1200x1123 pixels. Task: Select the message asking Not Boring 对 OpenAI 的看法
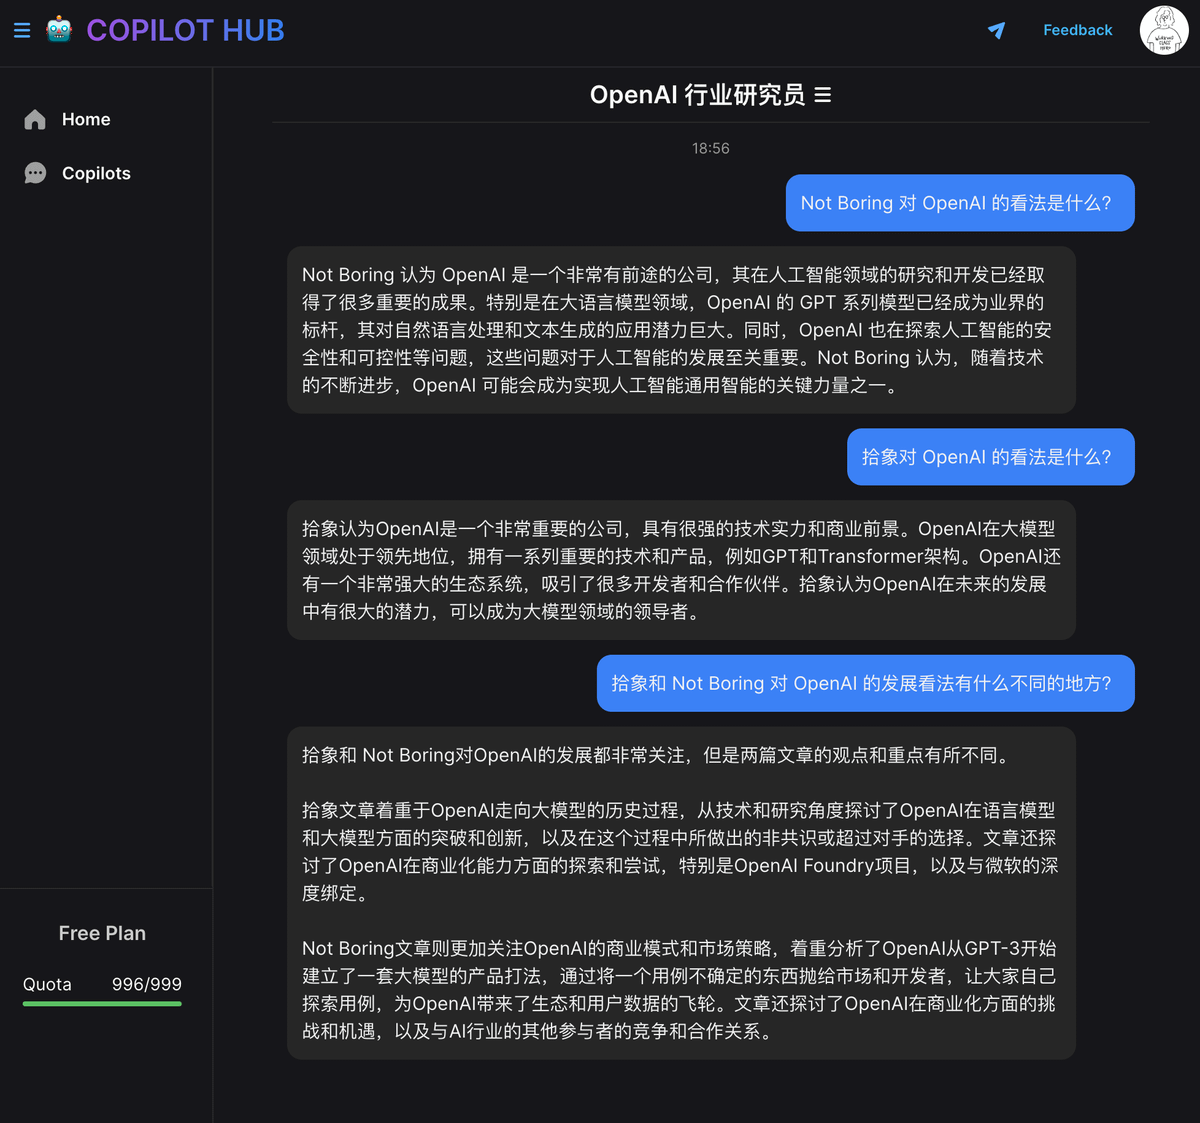[x=959, y=203]
